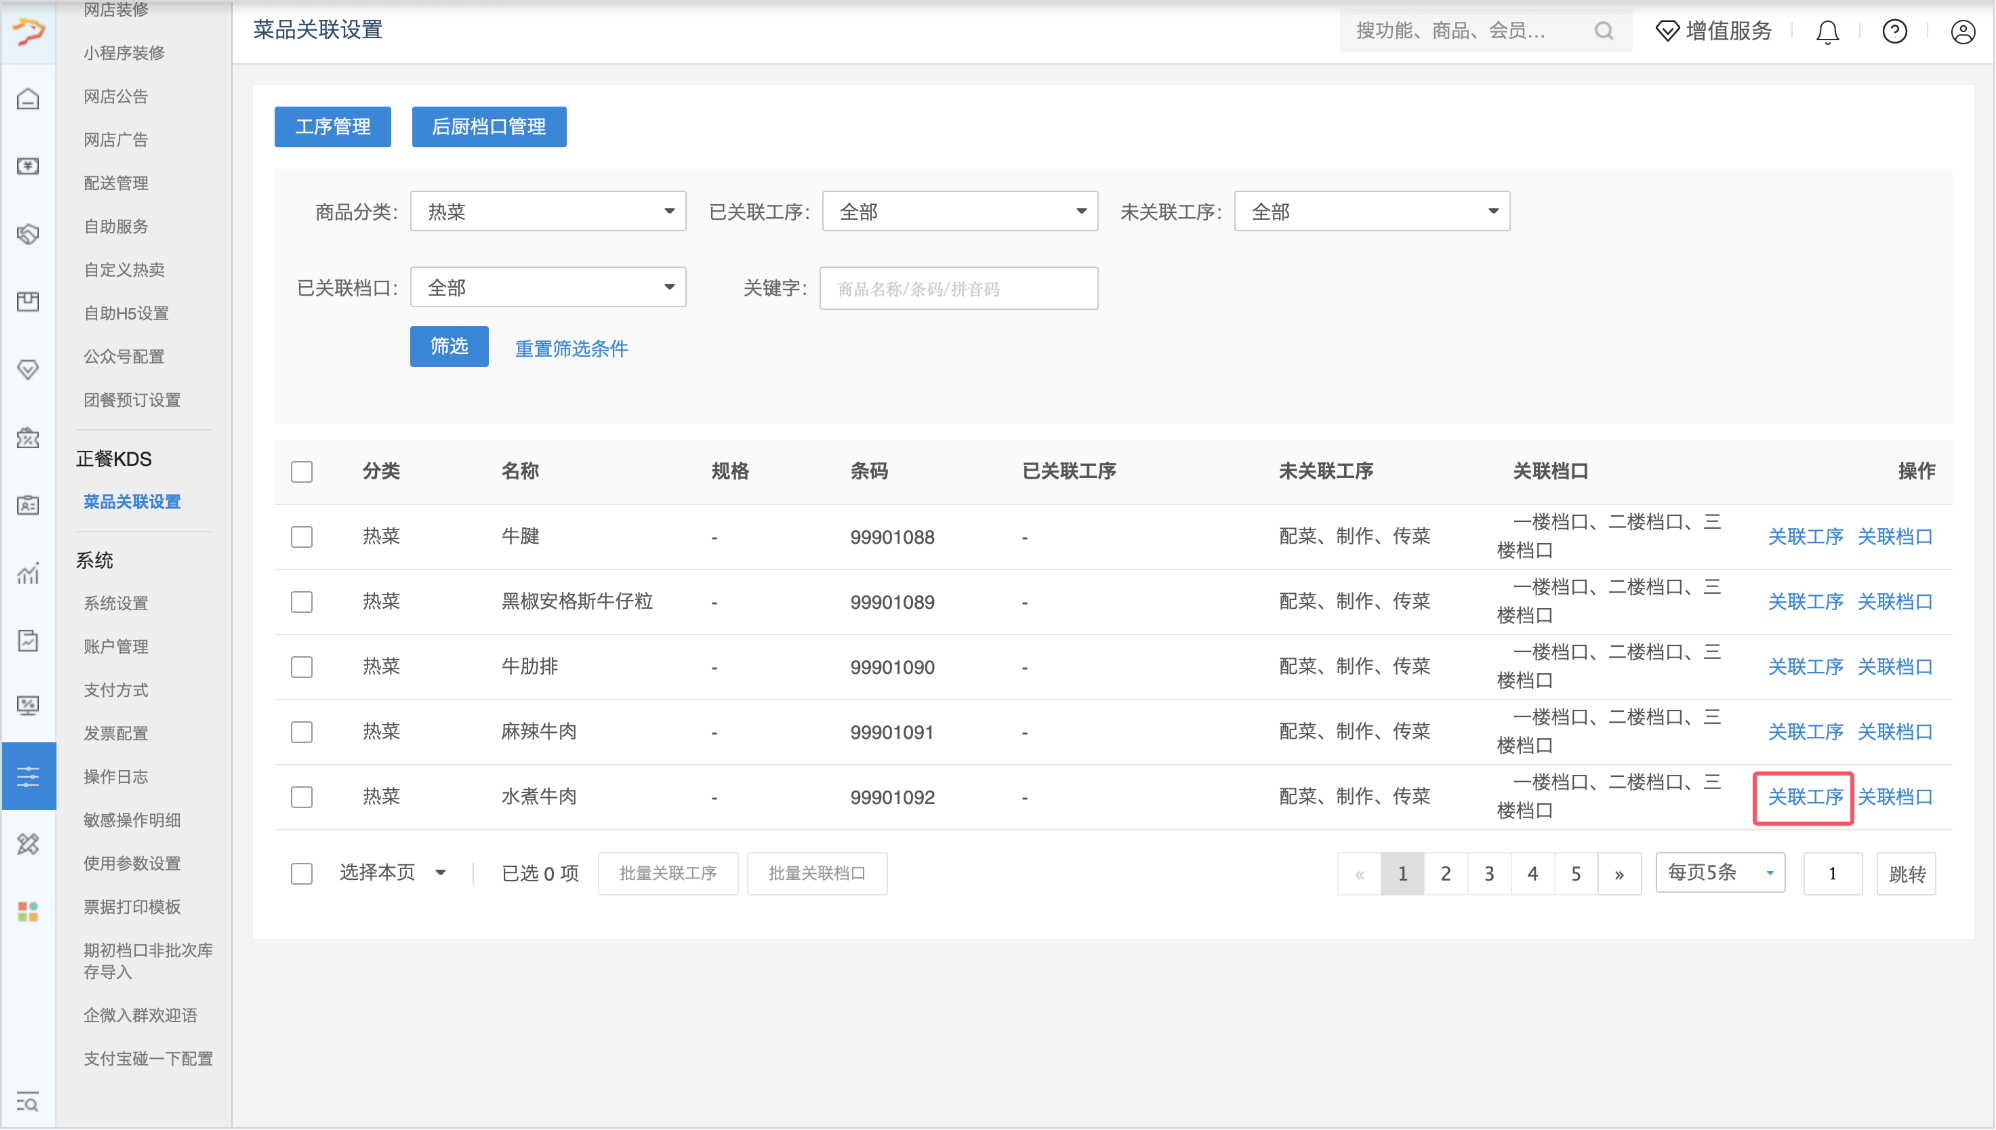Open 票据打印模板 in the side menu
Screen dimensions: 1996x1130
pyautogui.click(x=132, y=907)
